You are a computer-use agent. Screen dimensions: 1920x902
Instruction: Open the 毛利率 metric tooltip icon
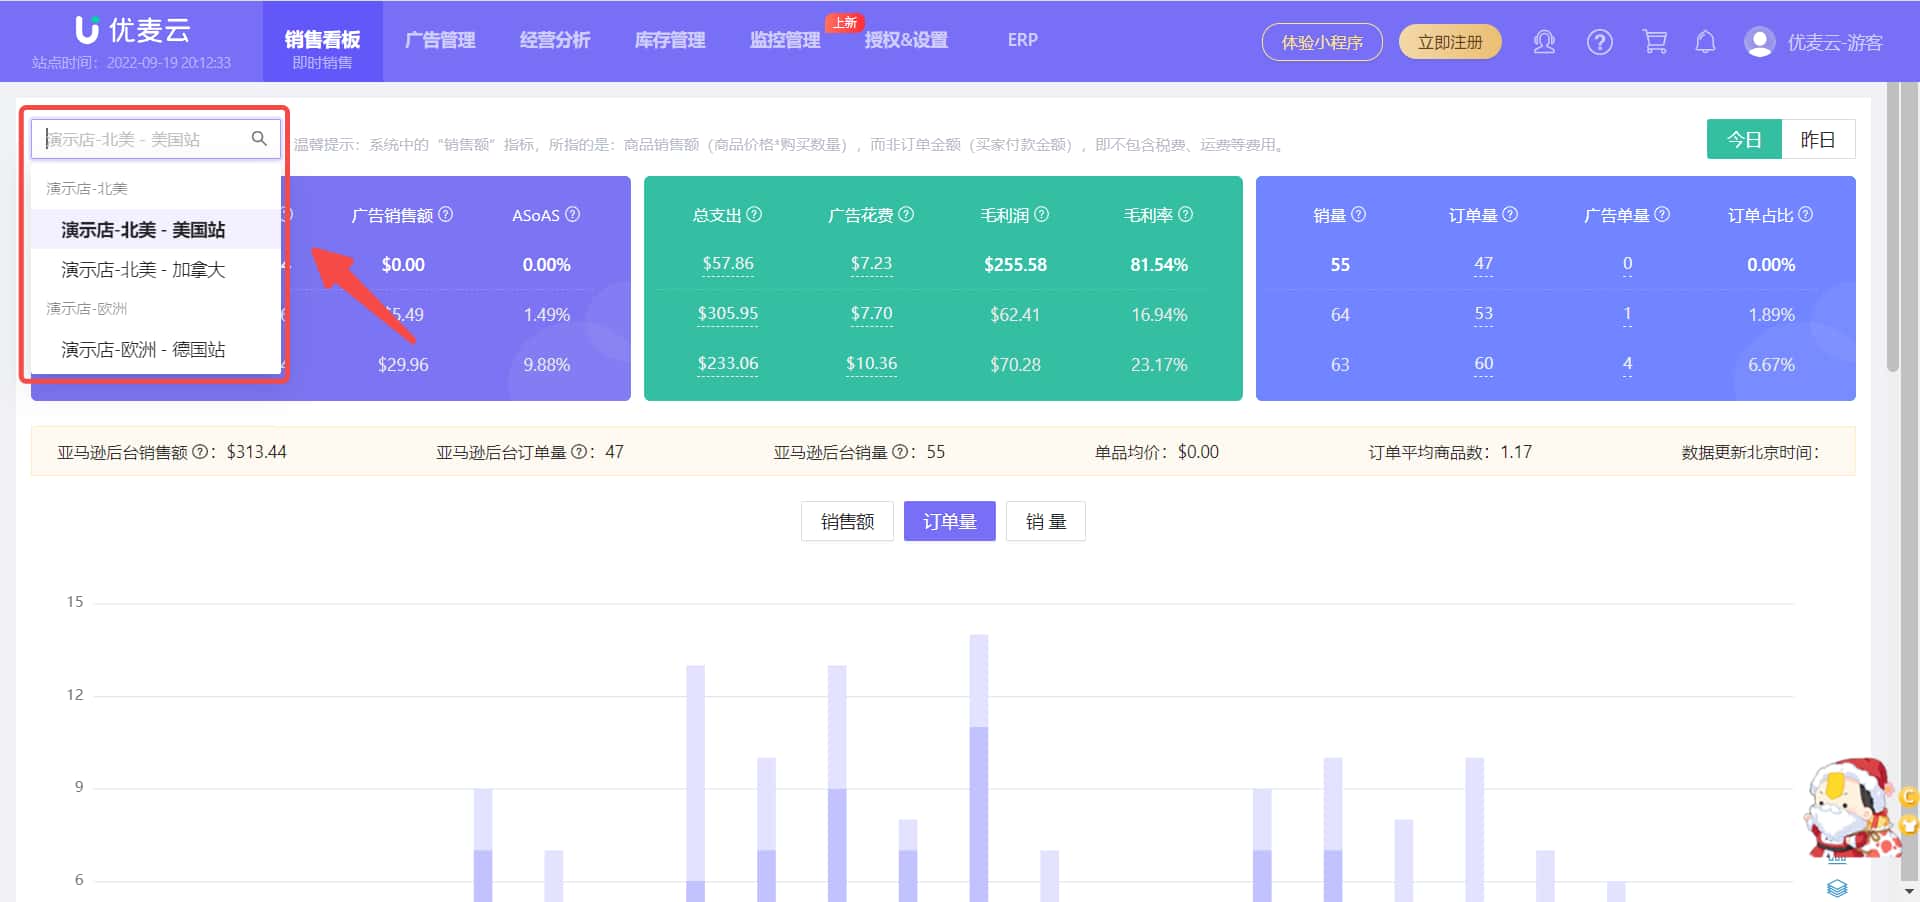pyautogui.click(x=1186, y=214)
